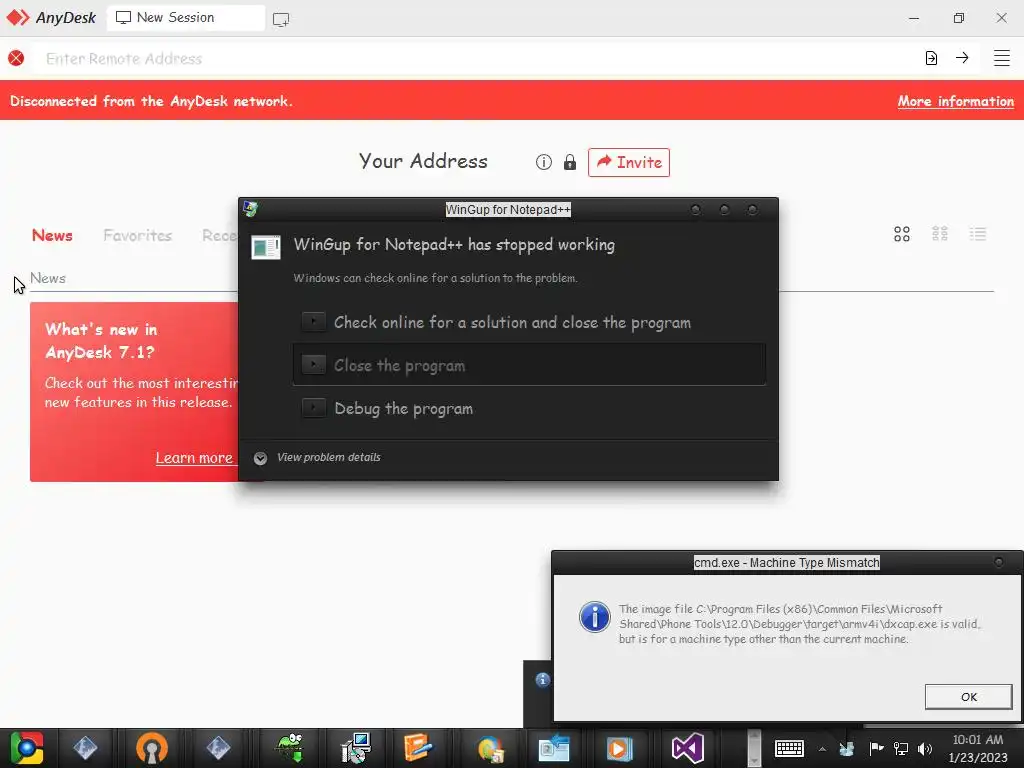Open Visual Studio from the taskbar
This screenshot has height=768, width=1024.
pyautogui.click(x=688, y=748)
